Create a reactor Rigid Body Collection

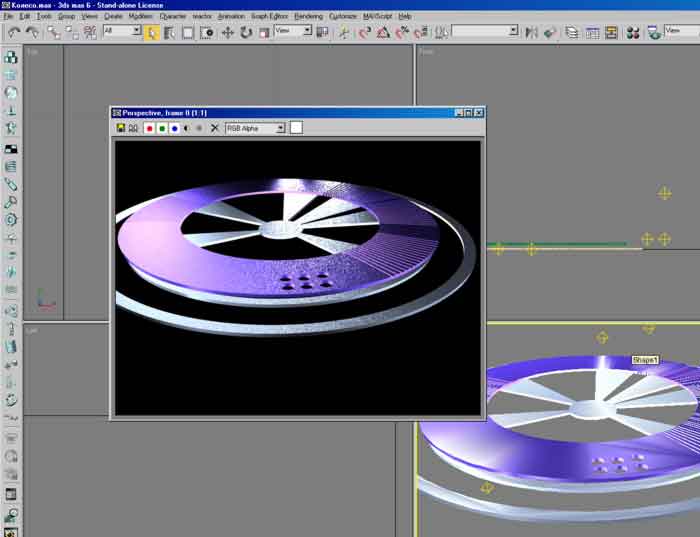pyautogui.click(x=11, y=58)
